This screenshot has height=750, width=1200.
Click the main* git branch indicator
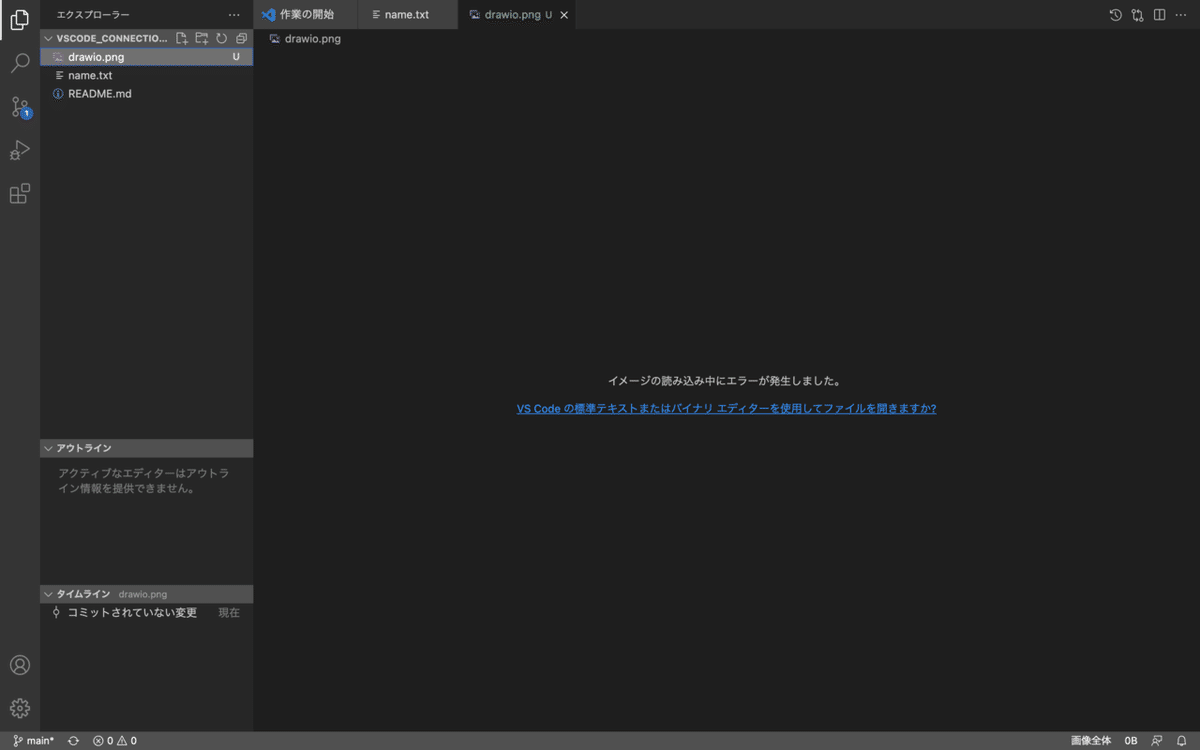coord(34,741)
